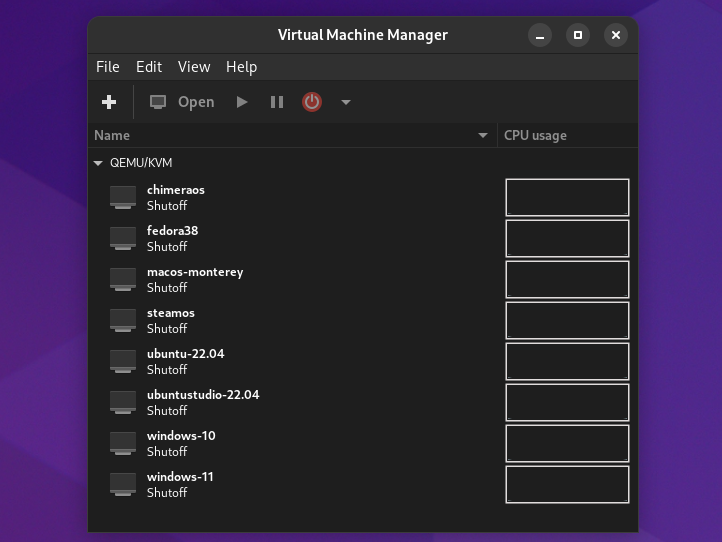Select the windows-10 name text

(181, 436)
